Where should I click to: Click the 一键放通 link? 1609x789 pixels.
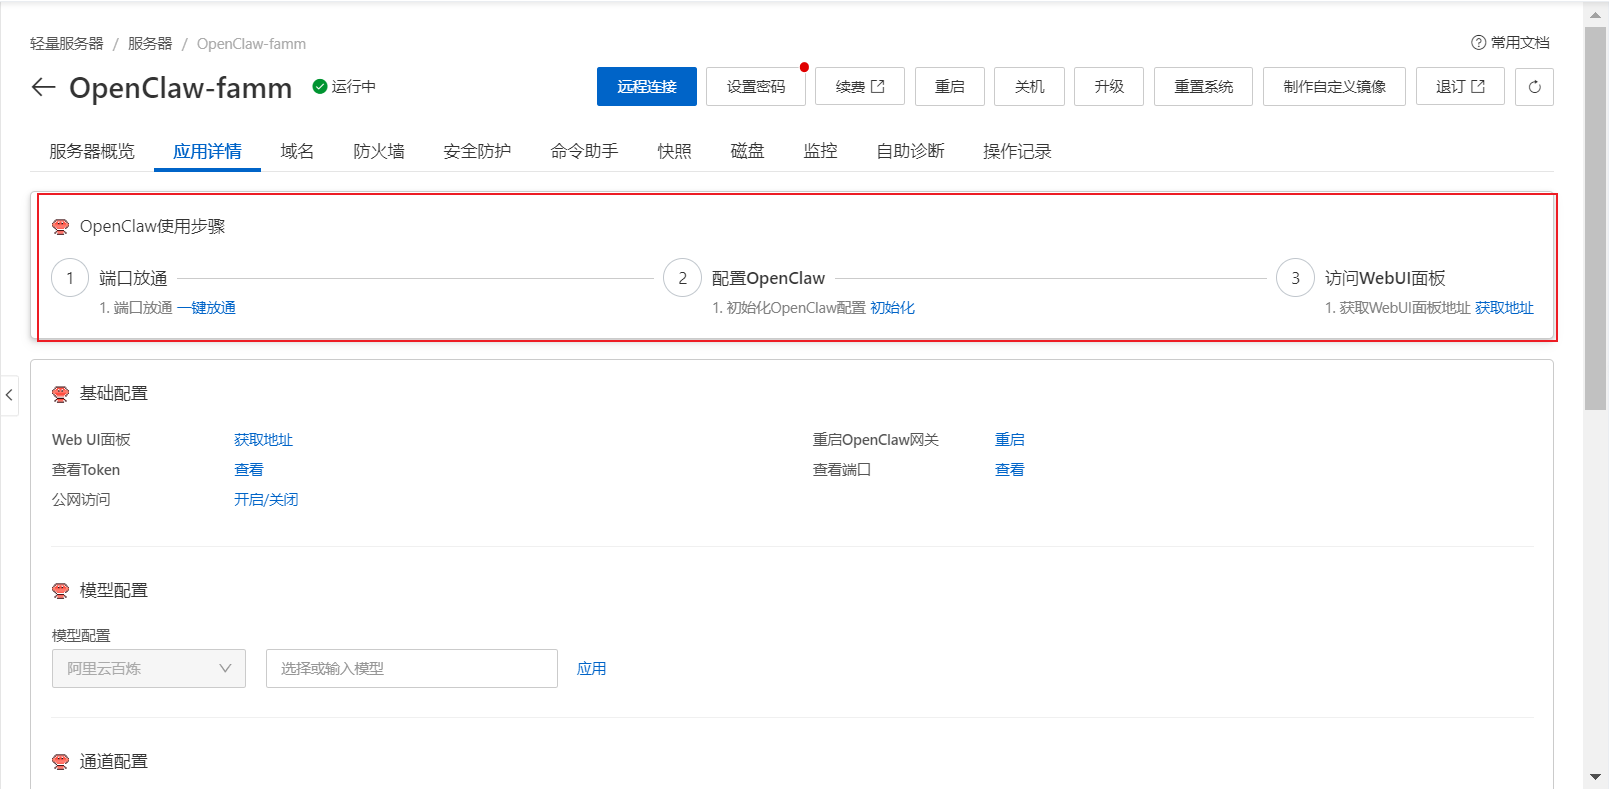(x=207, y=308)
